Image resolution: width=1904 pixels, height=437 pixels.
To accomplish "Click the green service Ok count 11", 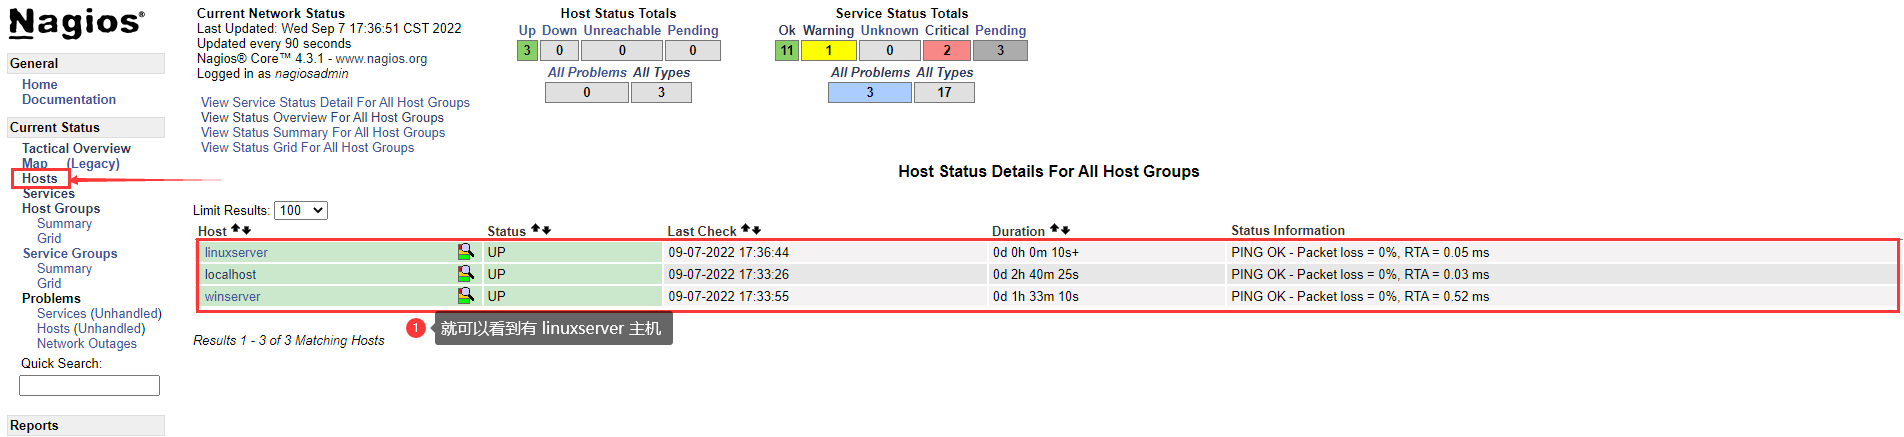I will pyautogui.click(x=787, y=50).
